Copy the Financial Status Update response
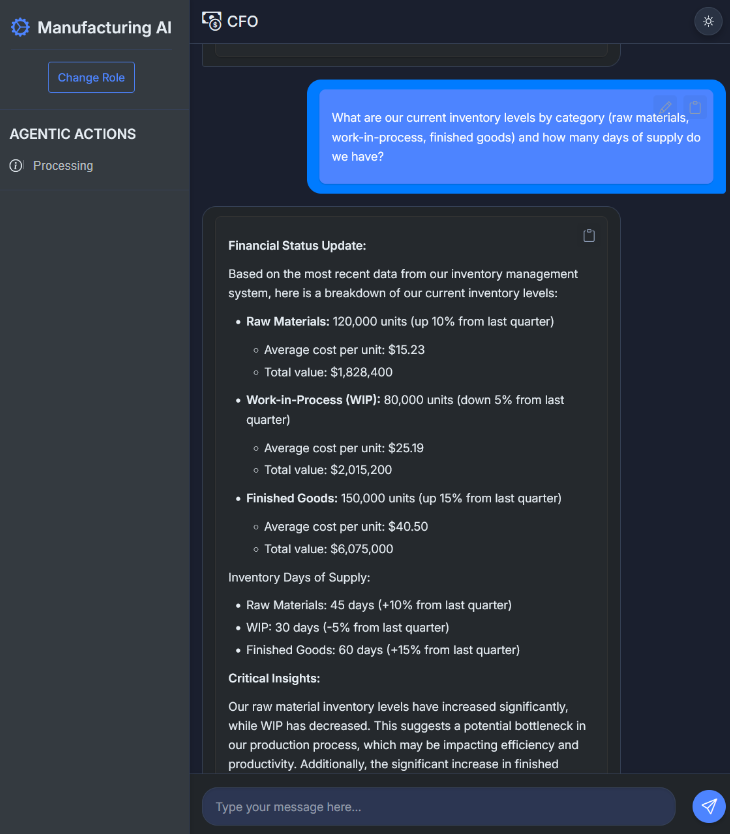 click(589, 236)
